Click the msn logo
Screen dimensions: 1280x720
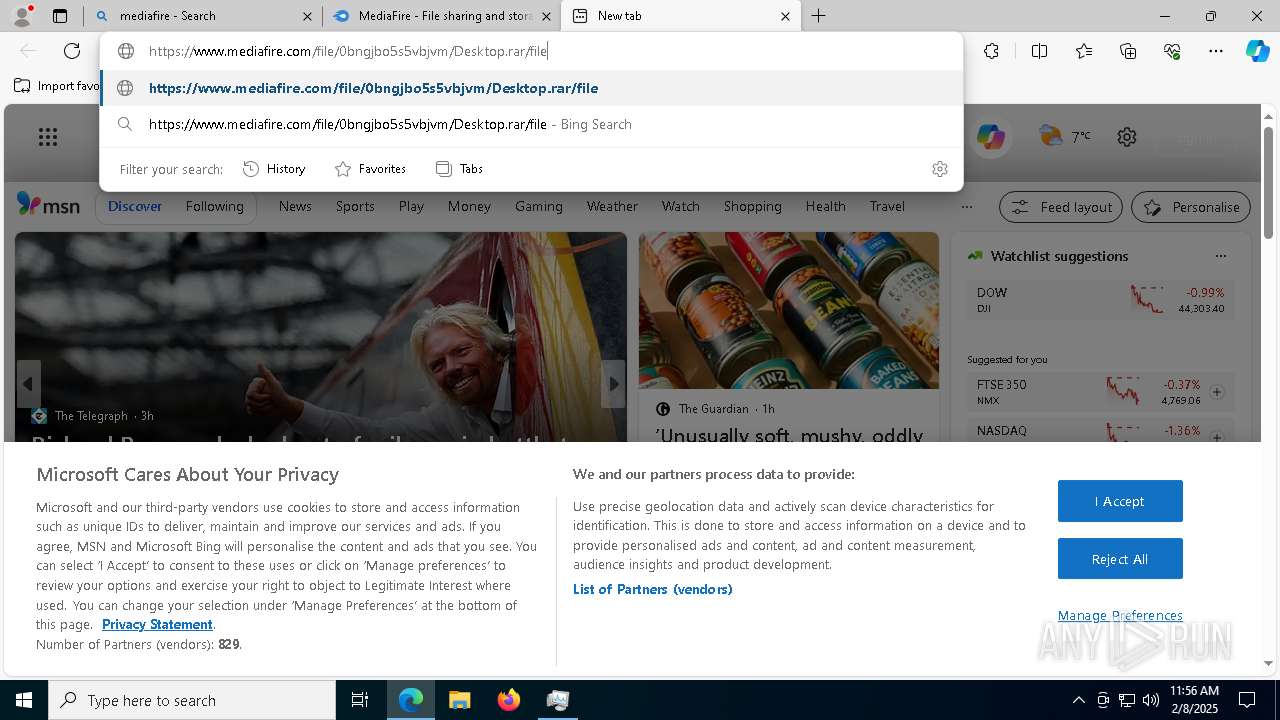coord(48,205)
